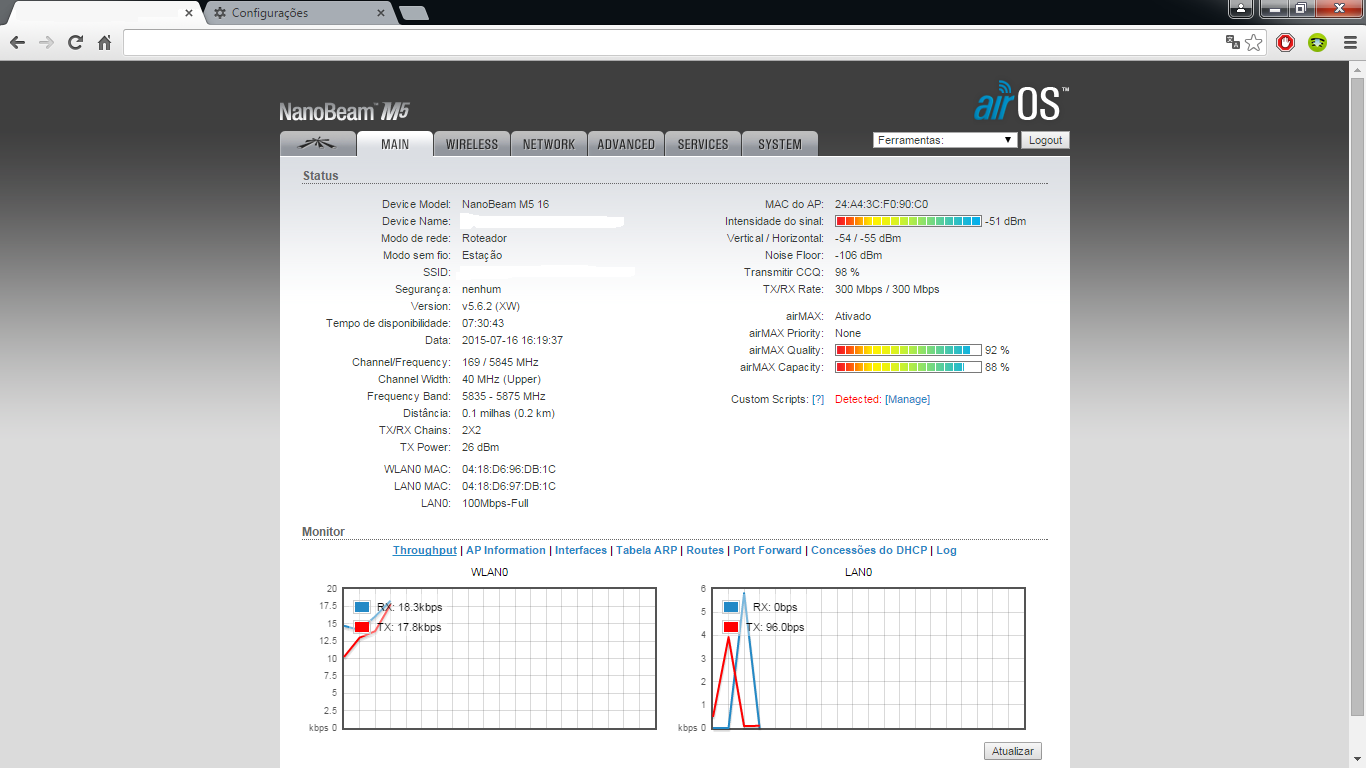Click the Noise Floor value -106 dBm

tap(858, 255)
